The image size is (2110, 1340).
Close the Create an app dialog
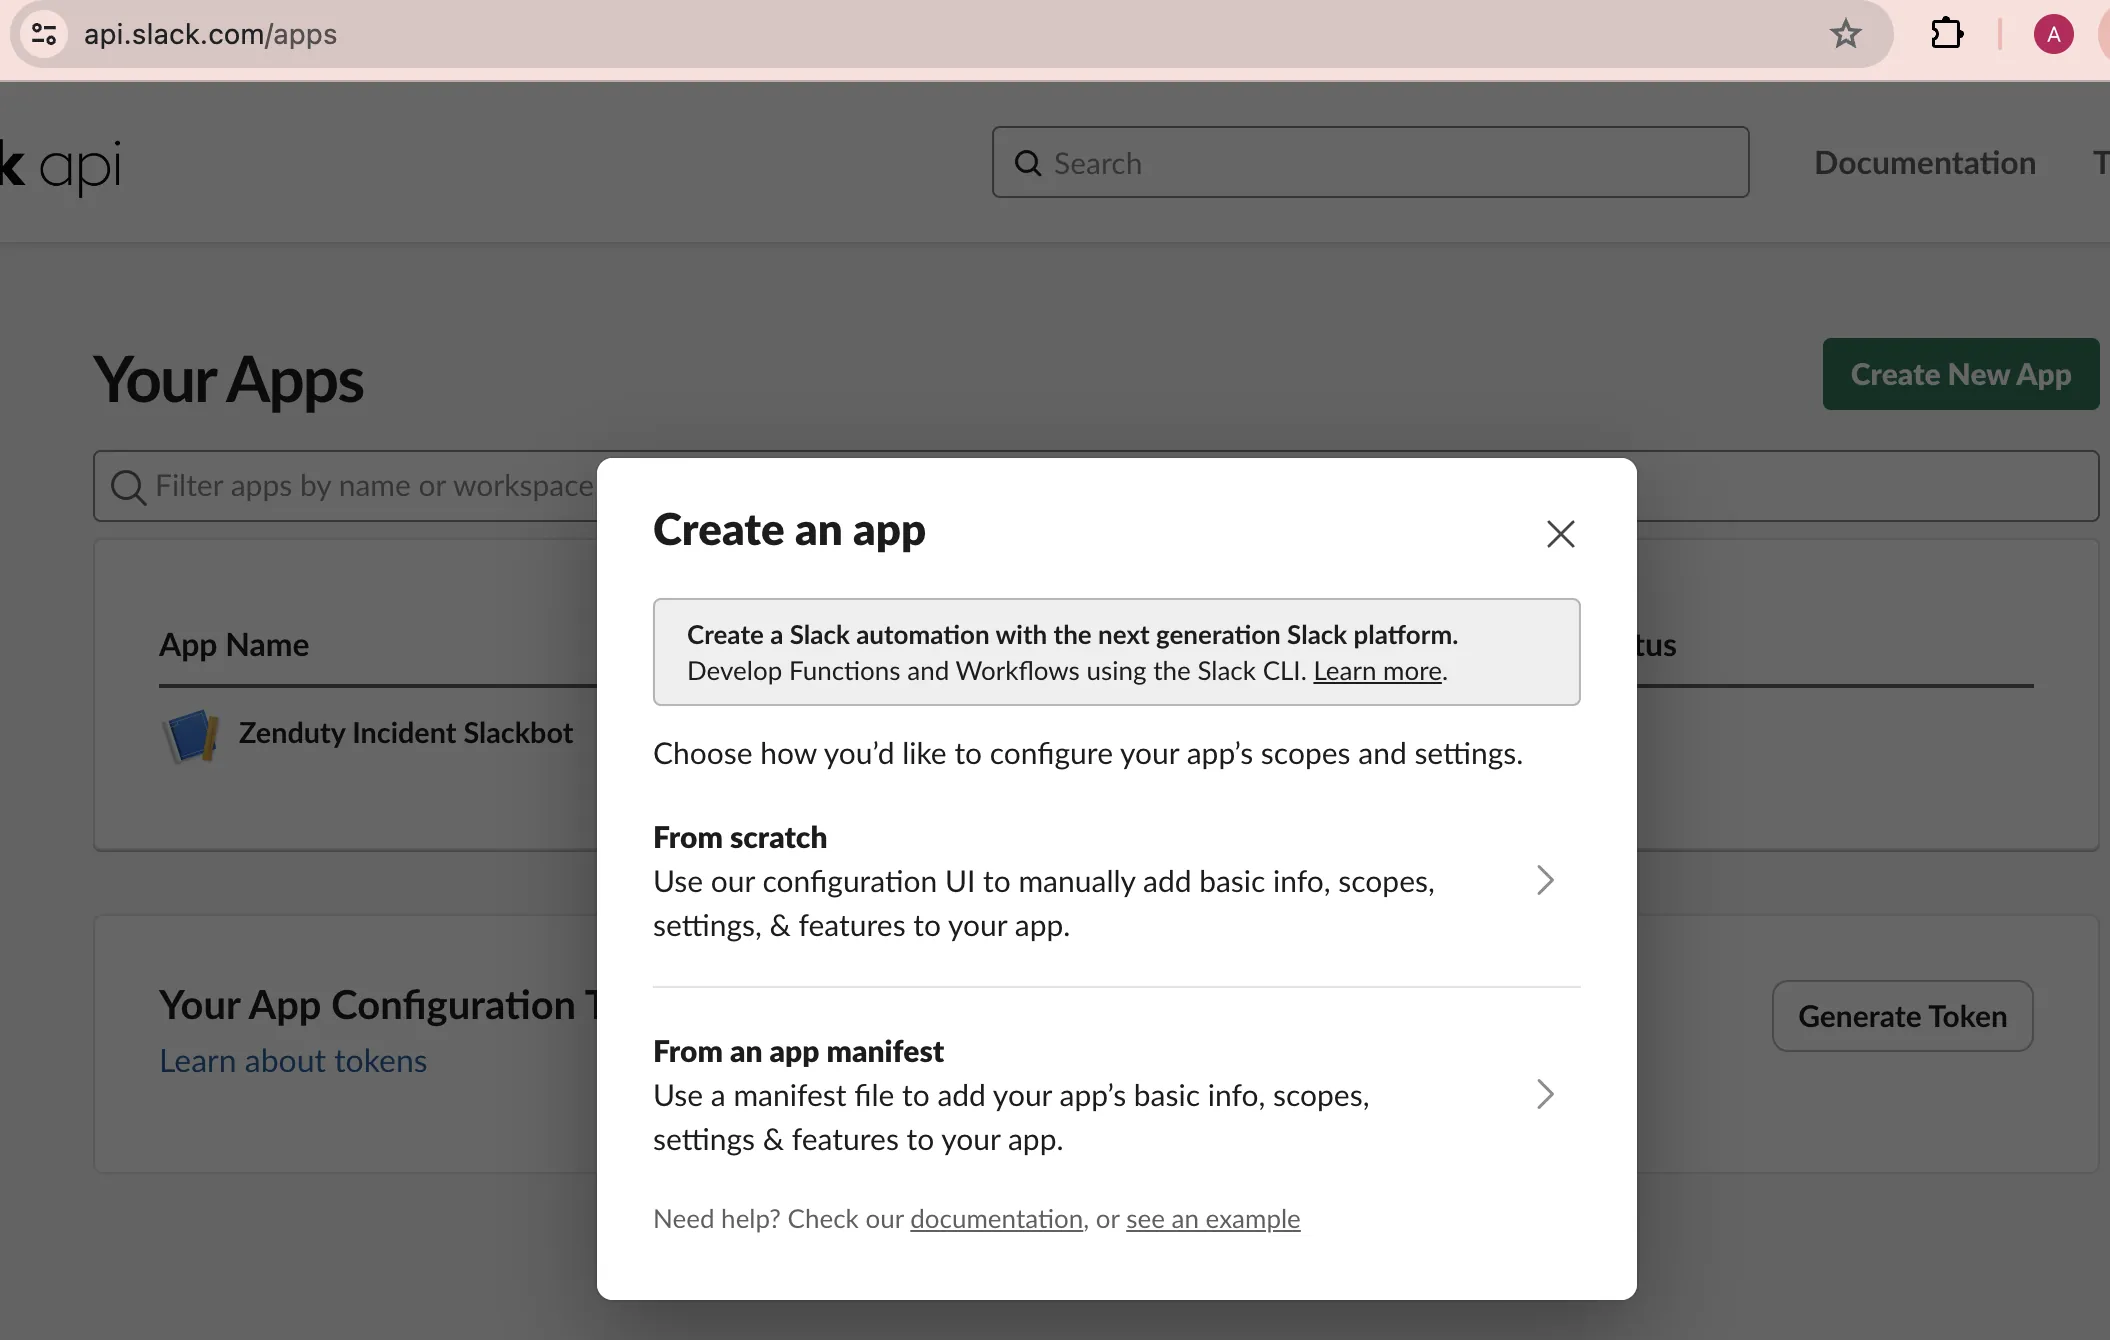click(x=1560, y=534)
